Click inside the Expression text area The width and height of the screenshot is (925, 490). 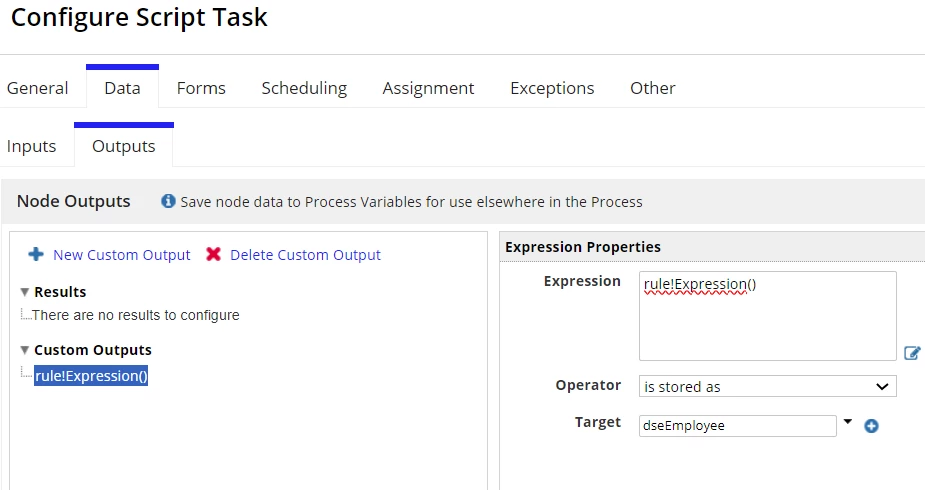(767, 316)
